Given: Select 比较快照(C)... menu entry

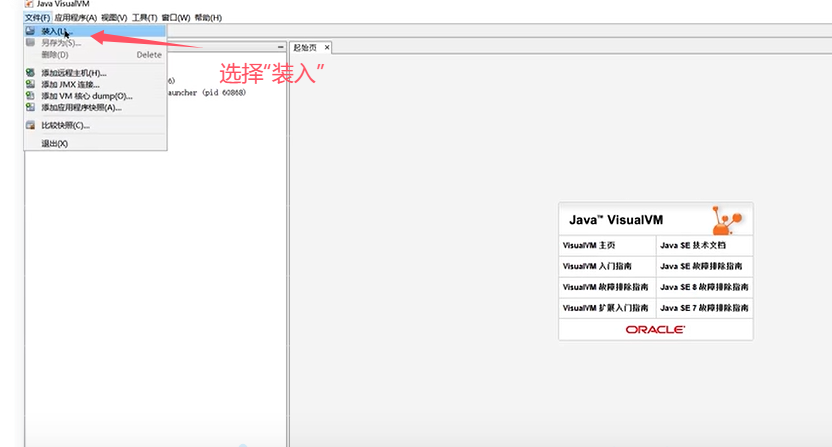Looking at the screenshot, I should [95, 125].
